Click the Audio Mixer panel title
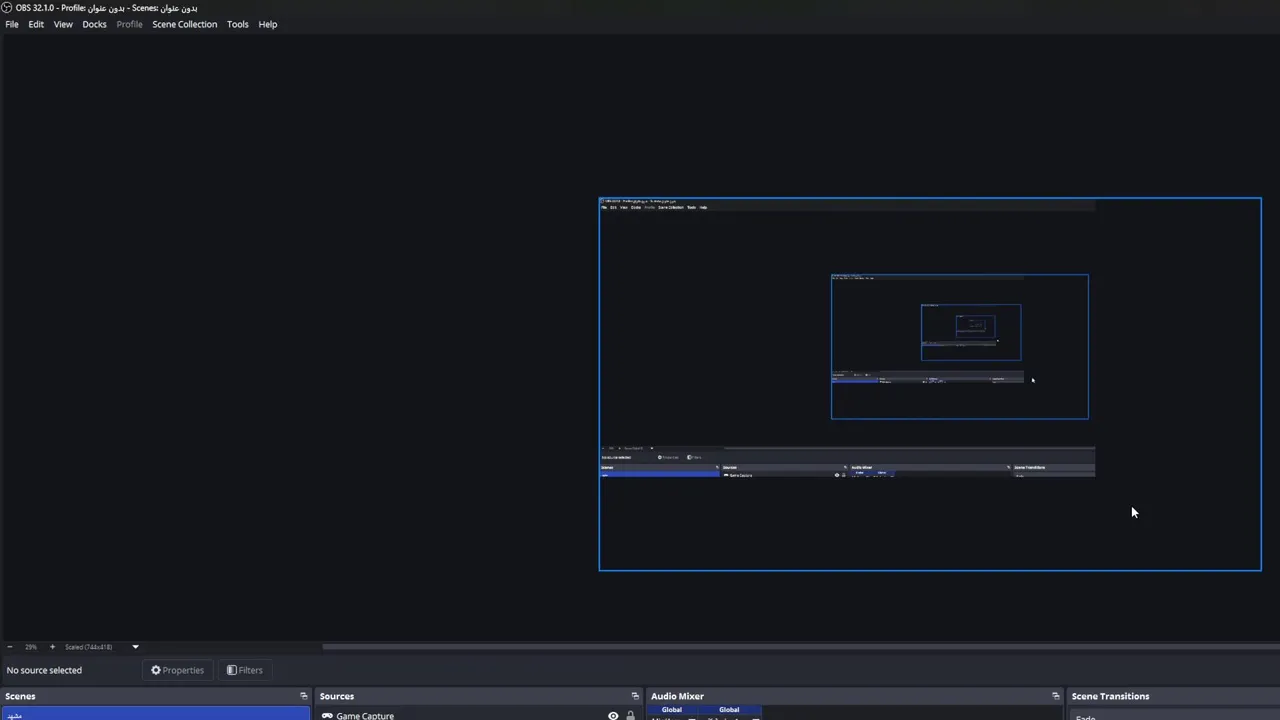Screen dimensions: 1280x720 point(677,696)
